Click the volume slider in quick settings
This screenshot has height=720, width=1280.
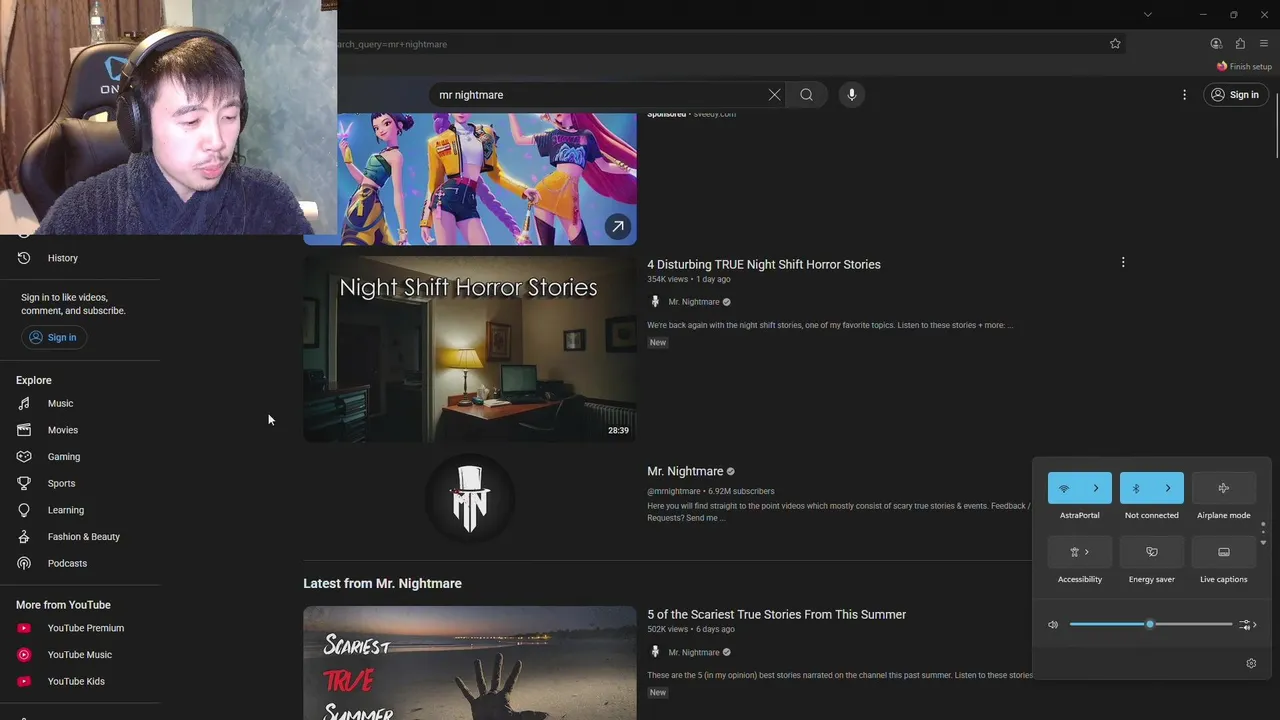coord(1151,624)
